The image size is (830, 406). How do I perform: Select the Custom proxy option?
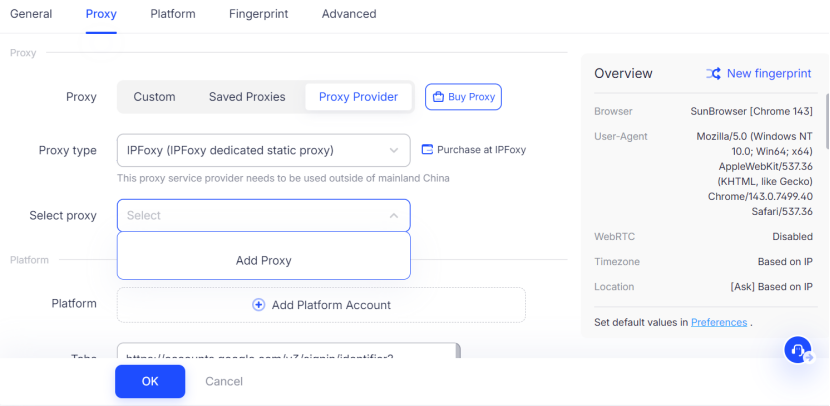[154, 97]
